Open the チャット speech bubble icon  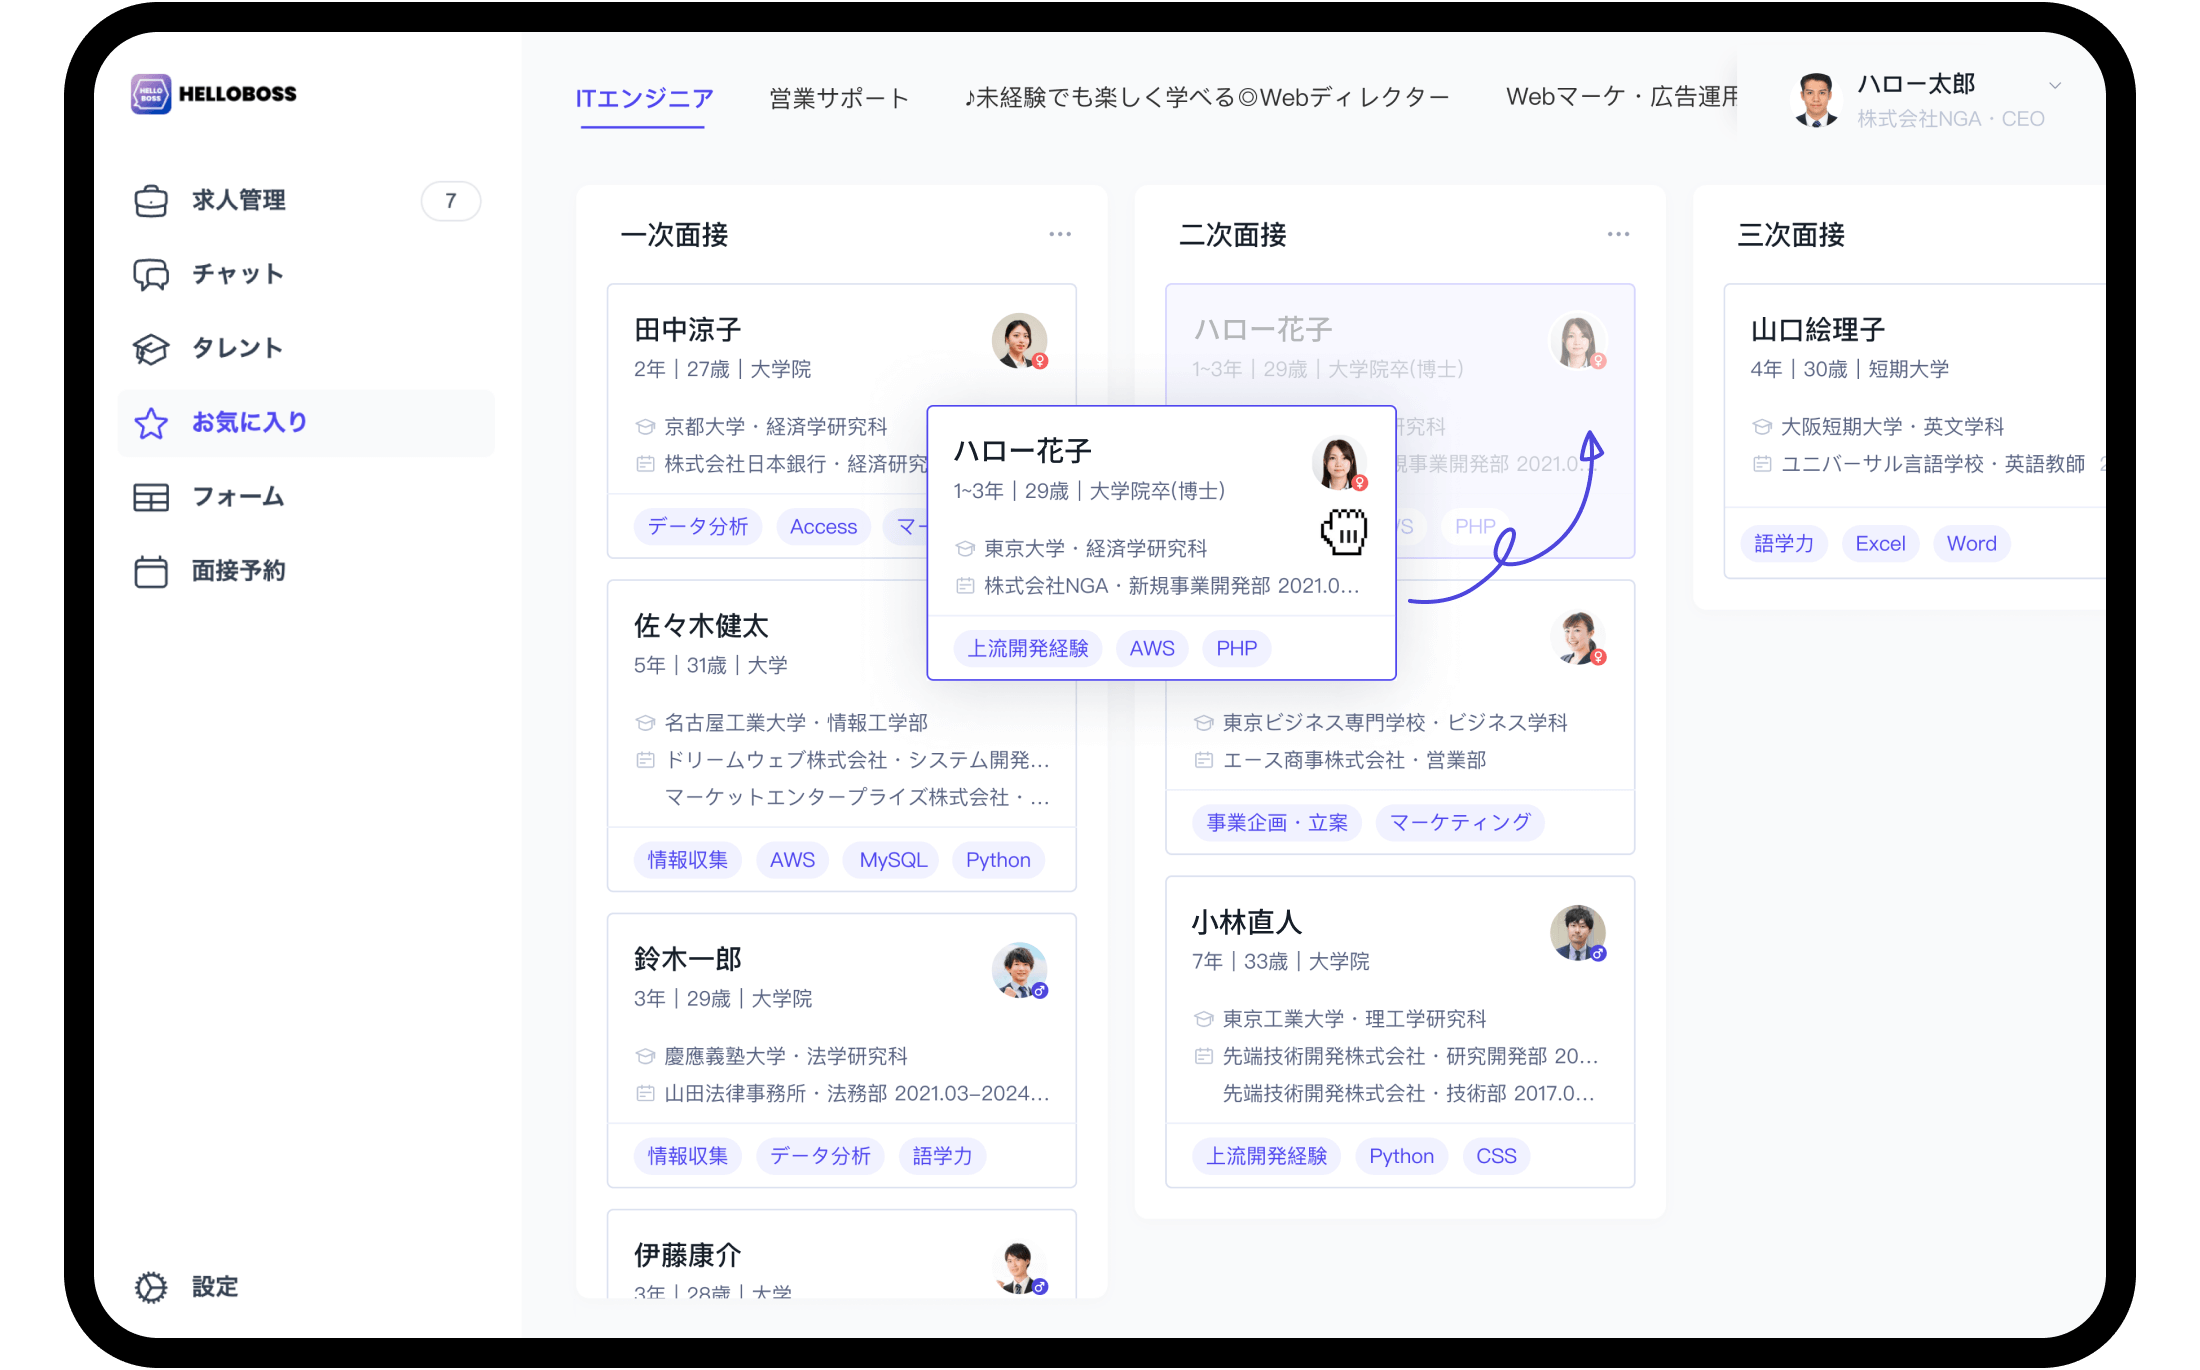click(x=151, y=275)
